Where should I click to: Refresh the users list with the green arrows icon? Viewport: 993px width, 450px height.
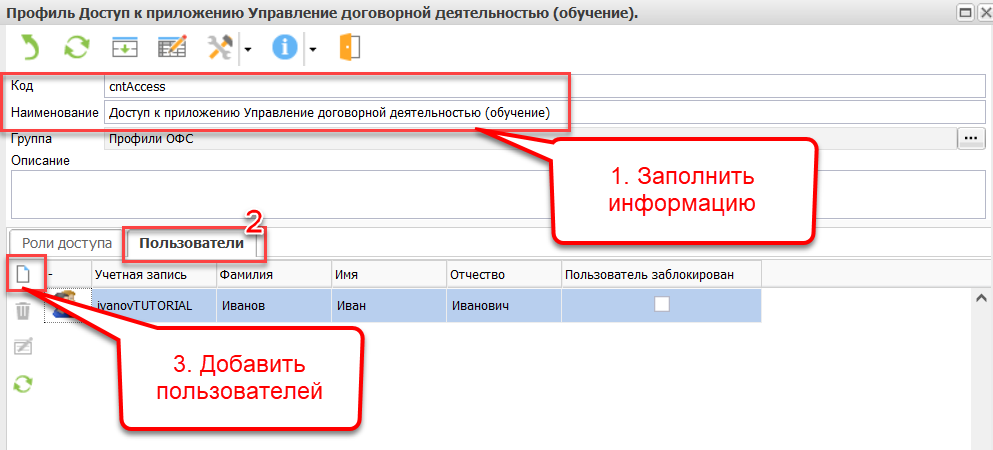tap(23, 383)
